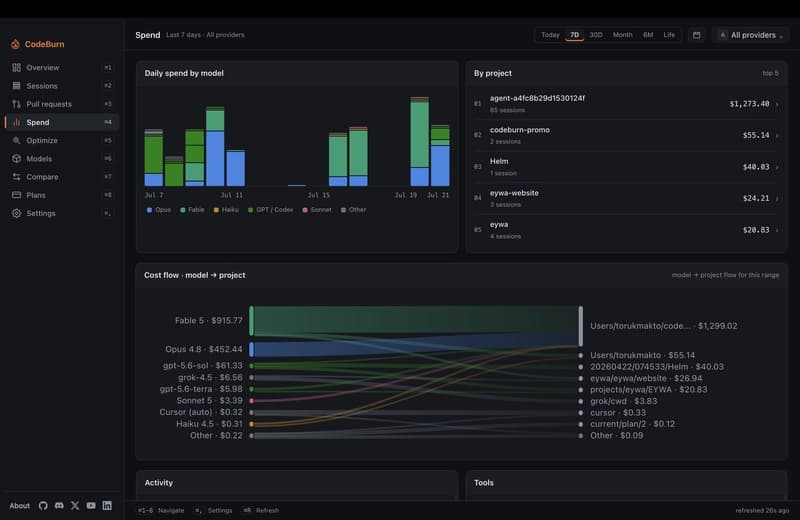Click Users/torukmakto/code... · $1,299.02 label
Screen dimensions: 800x520
[663, 326]
